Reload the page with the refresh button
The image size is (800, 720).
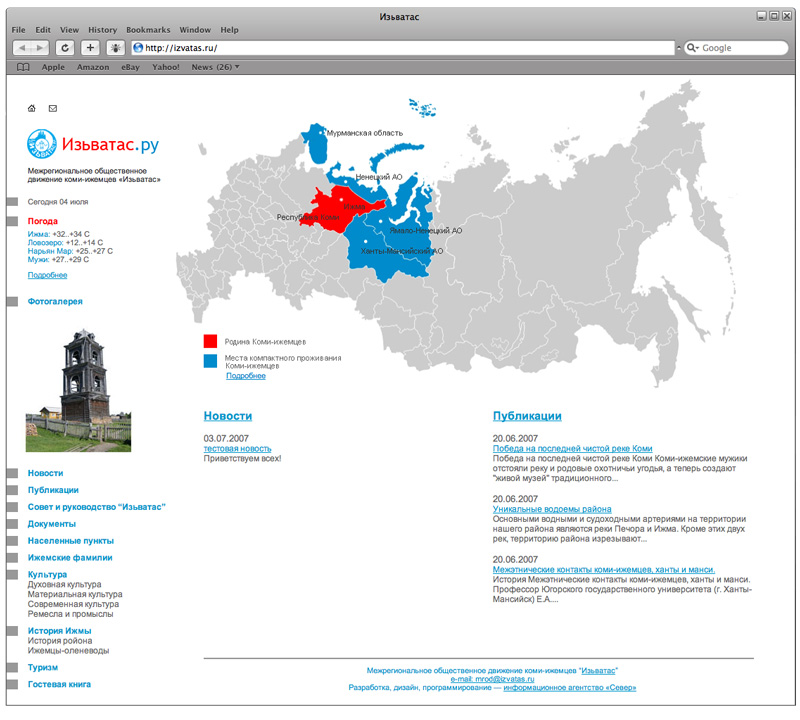65,48
